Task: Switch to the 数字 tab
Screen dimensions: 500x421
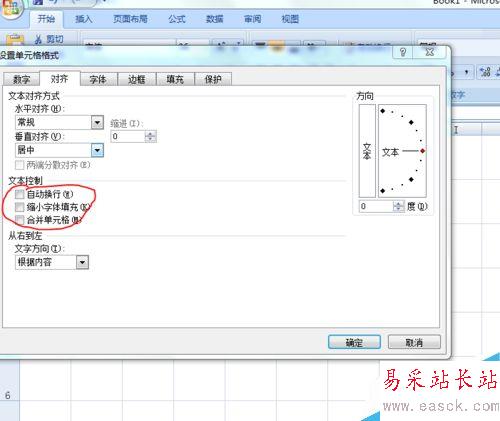Action: 21,79
